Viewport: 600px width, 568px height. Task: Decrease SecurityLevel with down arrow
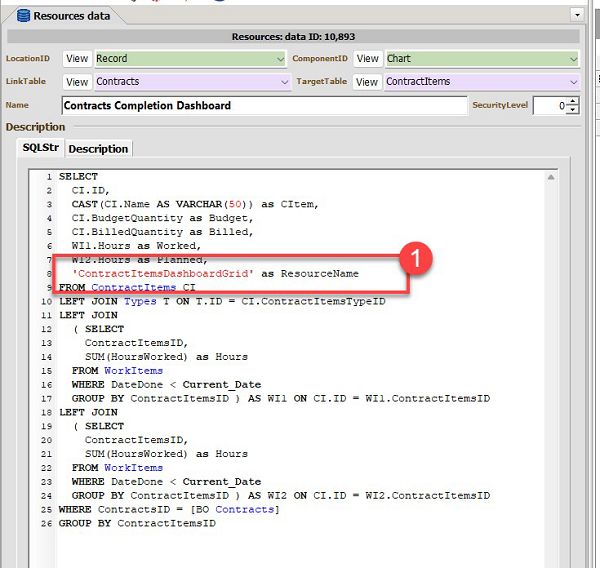pos(572,110)
